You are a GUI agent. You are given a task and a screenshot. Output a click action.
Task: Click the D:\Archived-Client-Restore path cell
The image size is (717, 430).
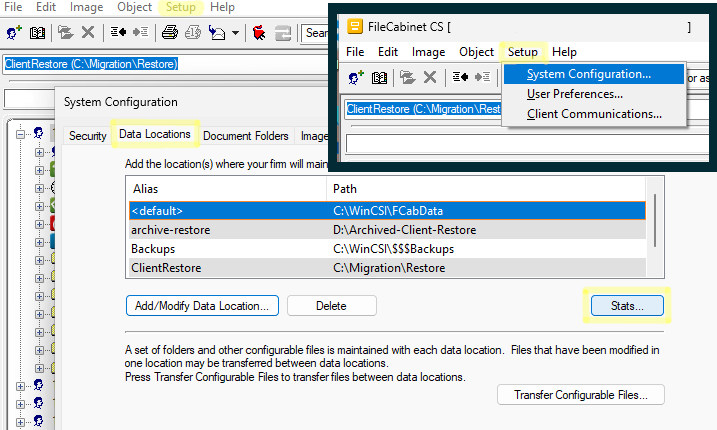click(x=404, y=230)
